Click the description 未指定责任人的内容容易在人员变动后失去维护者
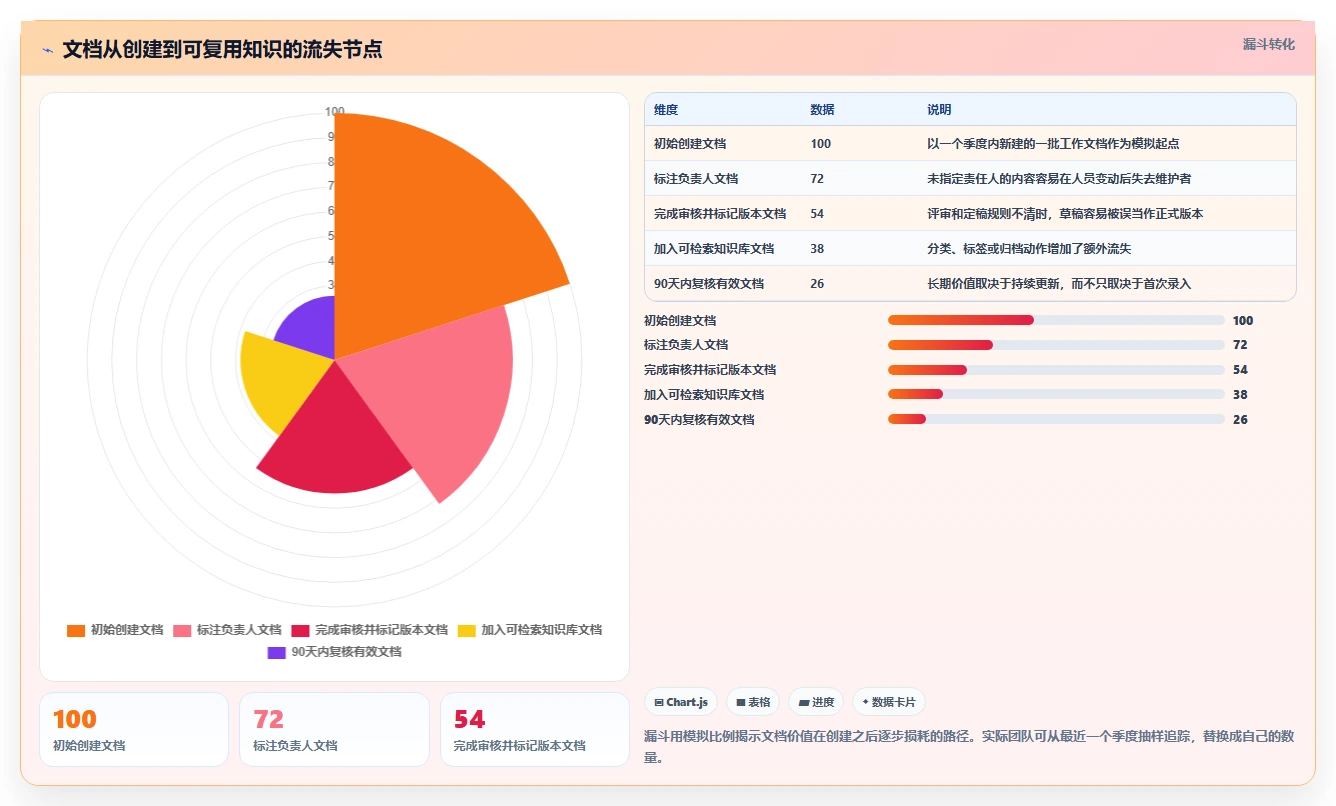Image resolution: width=1336 pixels, height=806 pixels. [1059, 179]
